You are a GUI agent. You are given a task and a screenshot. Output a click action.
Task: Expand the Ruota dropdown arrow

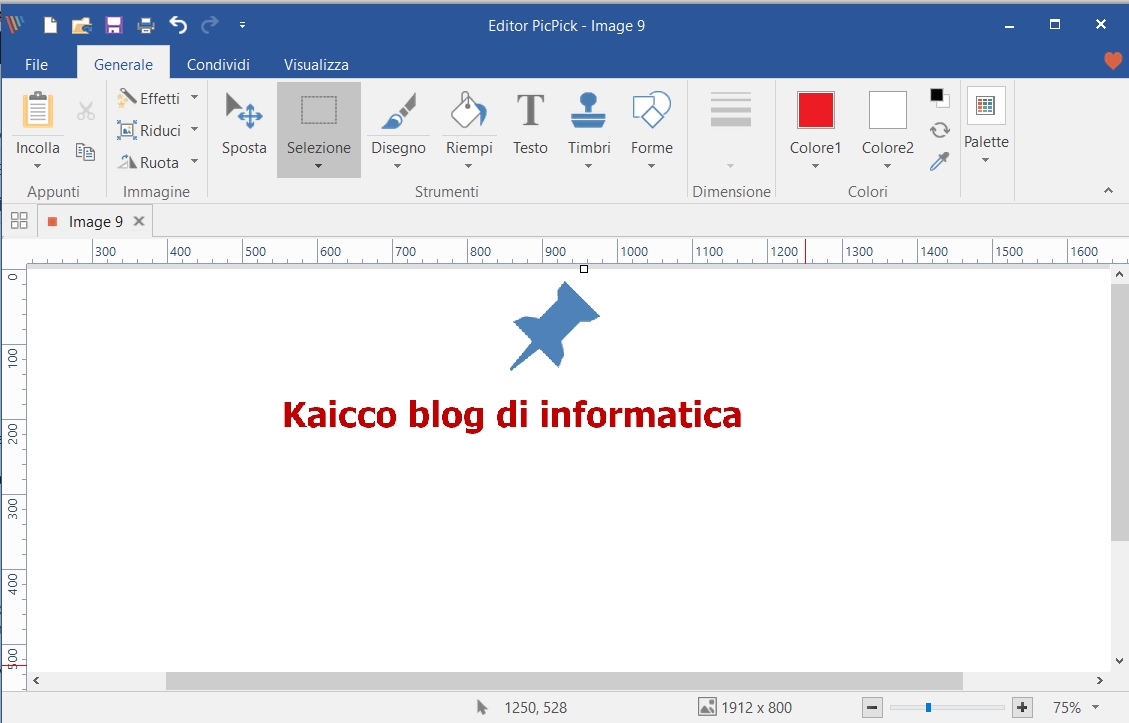pyautogui.click(x=194, y=161)
